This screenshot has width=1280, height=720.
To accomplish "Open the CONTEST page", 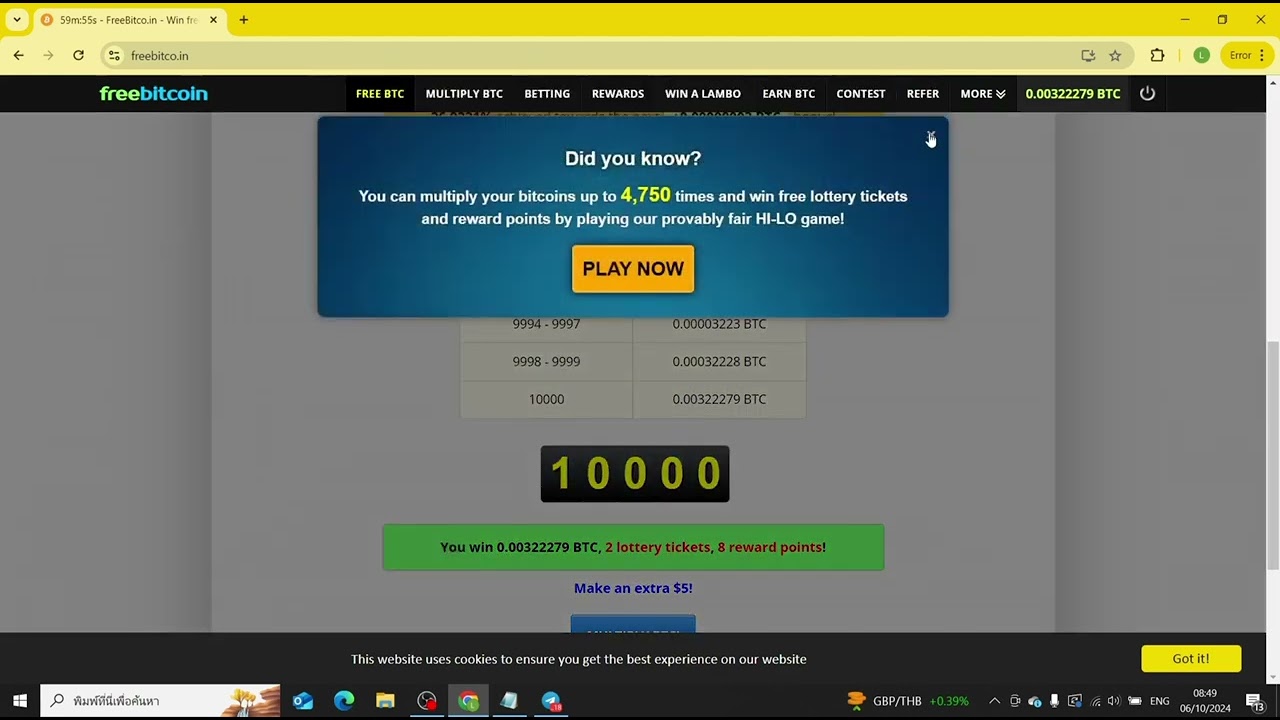I will point(861,94).
